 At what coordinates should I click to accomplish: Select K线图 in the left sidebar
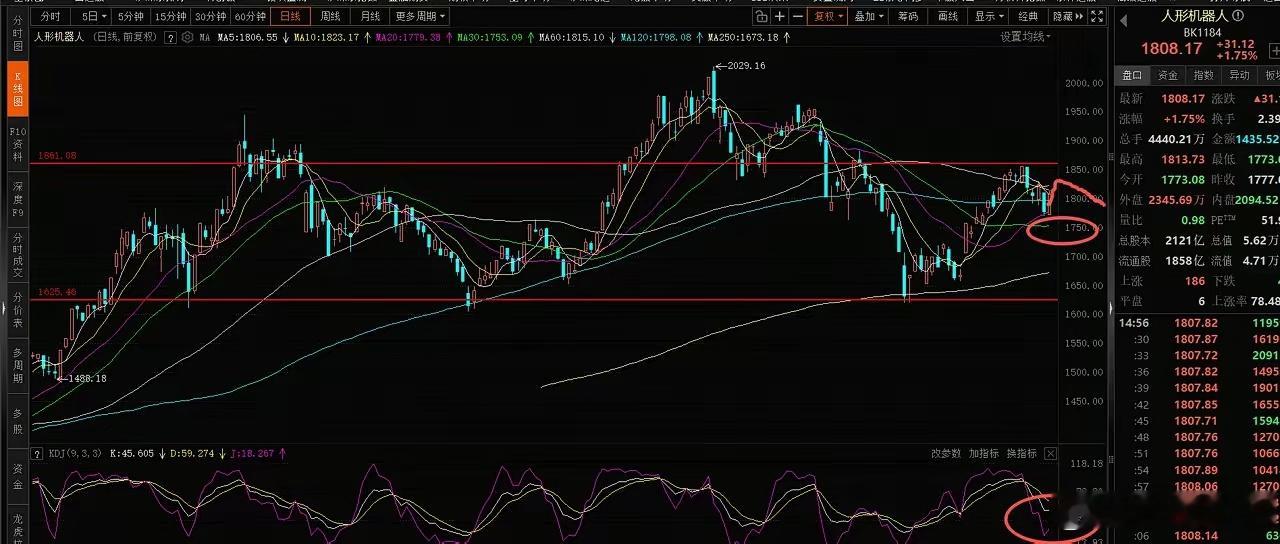(16, 88)
